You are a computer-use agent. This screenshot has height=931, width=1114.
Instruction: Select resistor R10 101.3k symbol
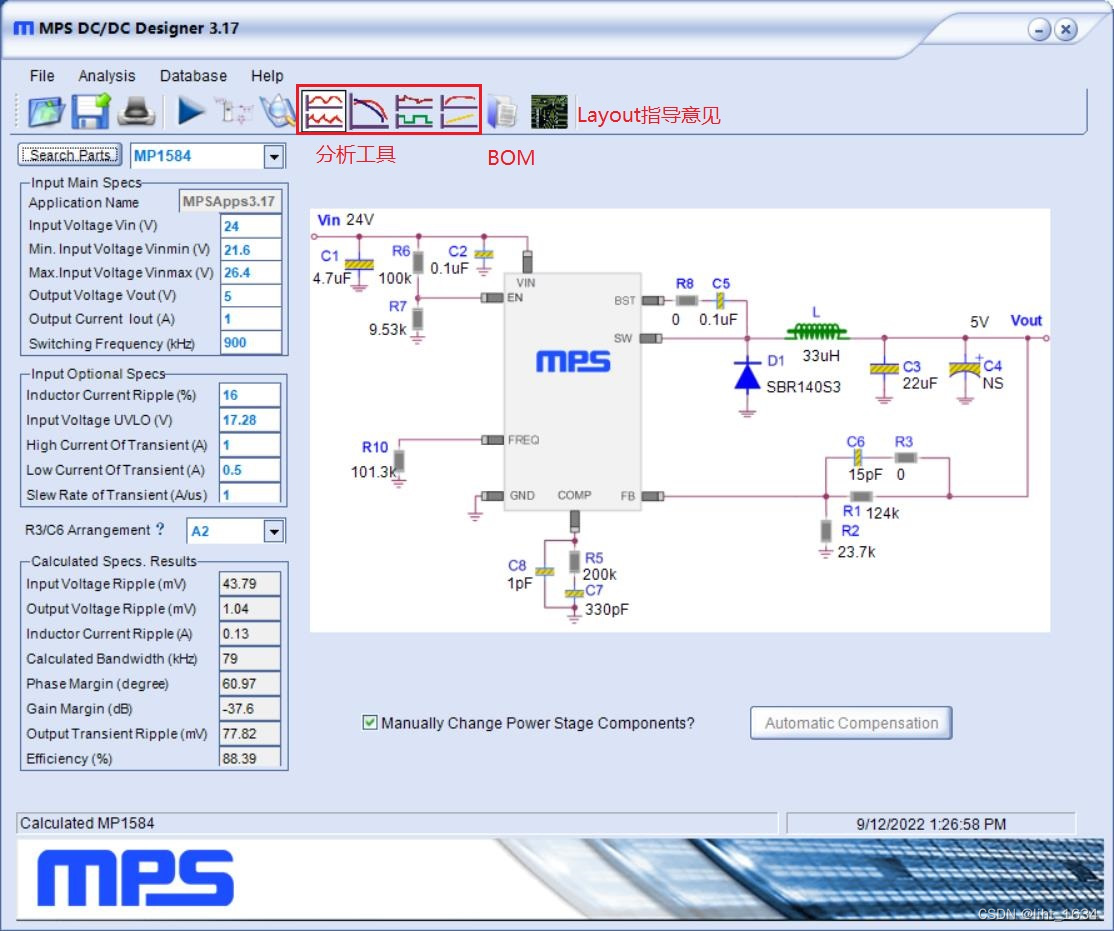click(x=399, y=461)
